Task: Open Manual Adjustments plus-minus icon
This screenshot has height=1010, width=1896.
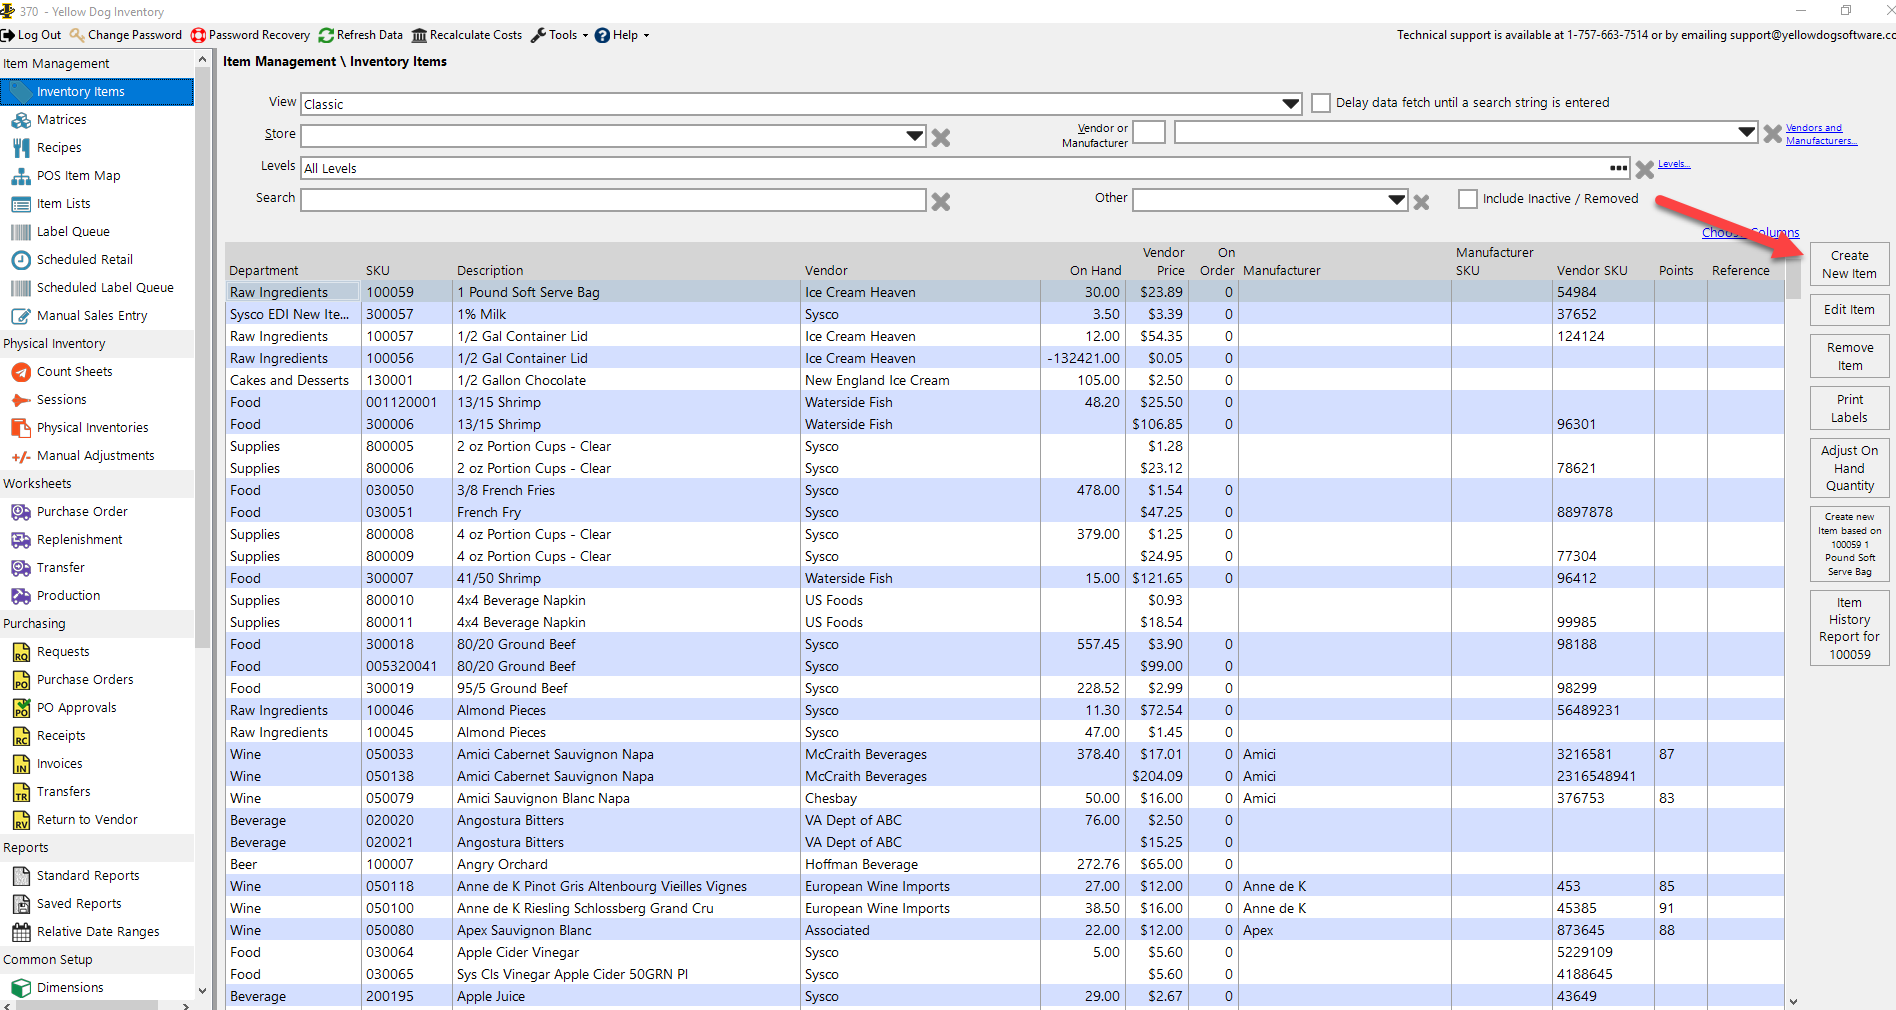Action: coord(21,456)
